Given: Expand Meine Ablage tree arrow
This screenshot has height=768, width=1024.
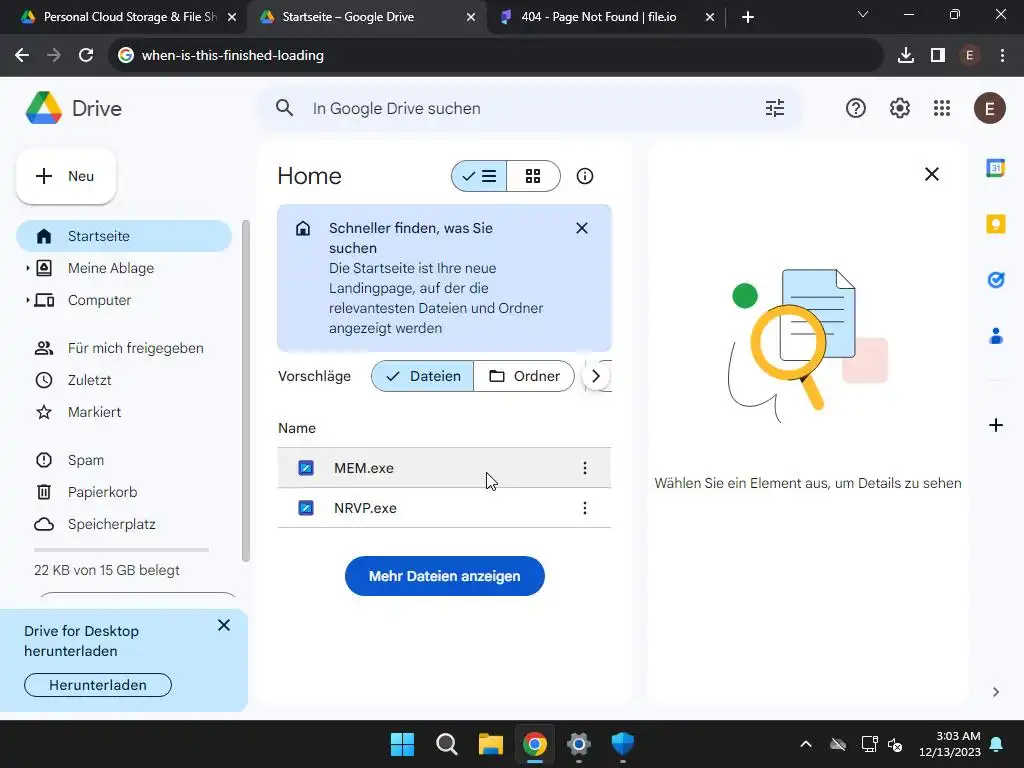Looking at the screenshot, I should point(27,268).
